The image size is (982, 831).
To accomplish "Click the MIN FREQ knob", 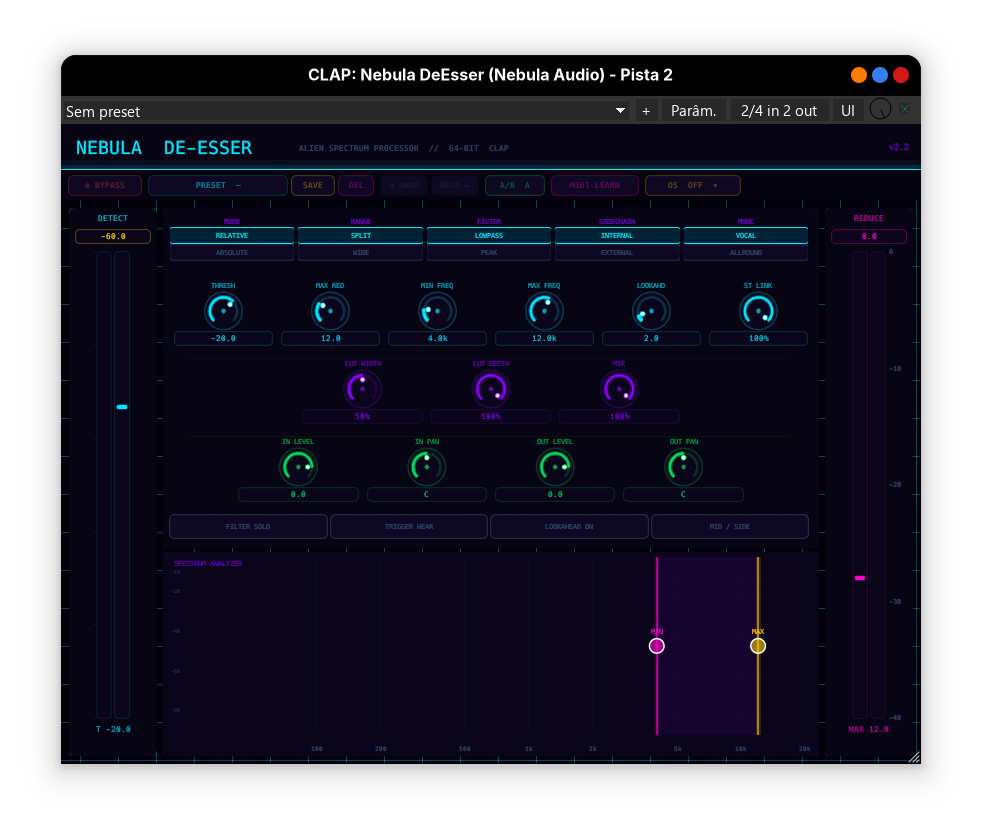I will tap(437, 311).
